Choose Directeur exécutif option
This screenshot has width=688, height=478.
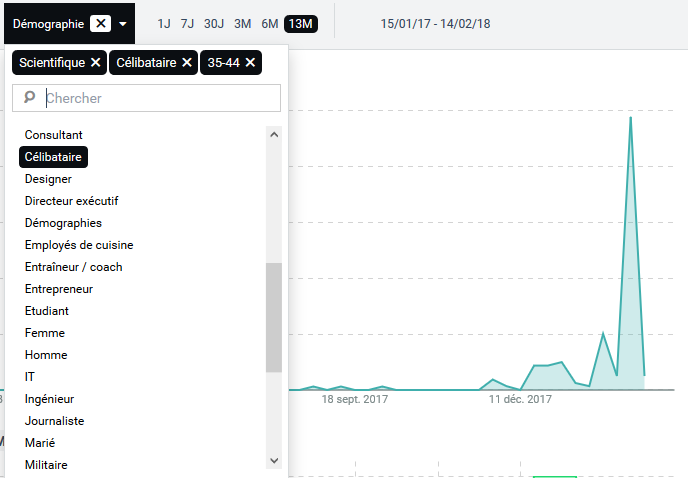[x=72, y=201]
